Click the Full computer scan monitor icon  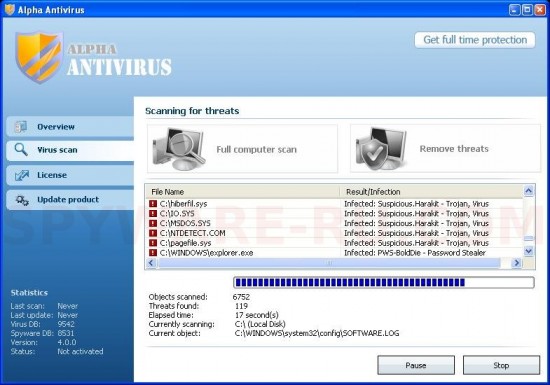click(179, 149)
